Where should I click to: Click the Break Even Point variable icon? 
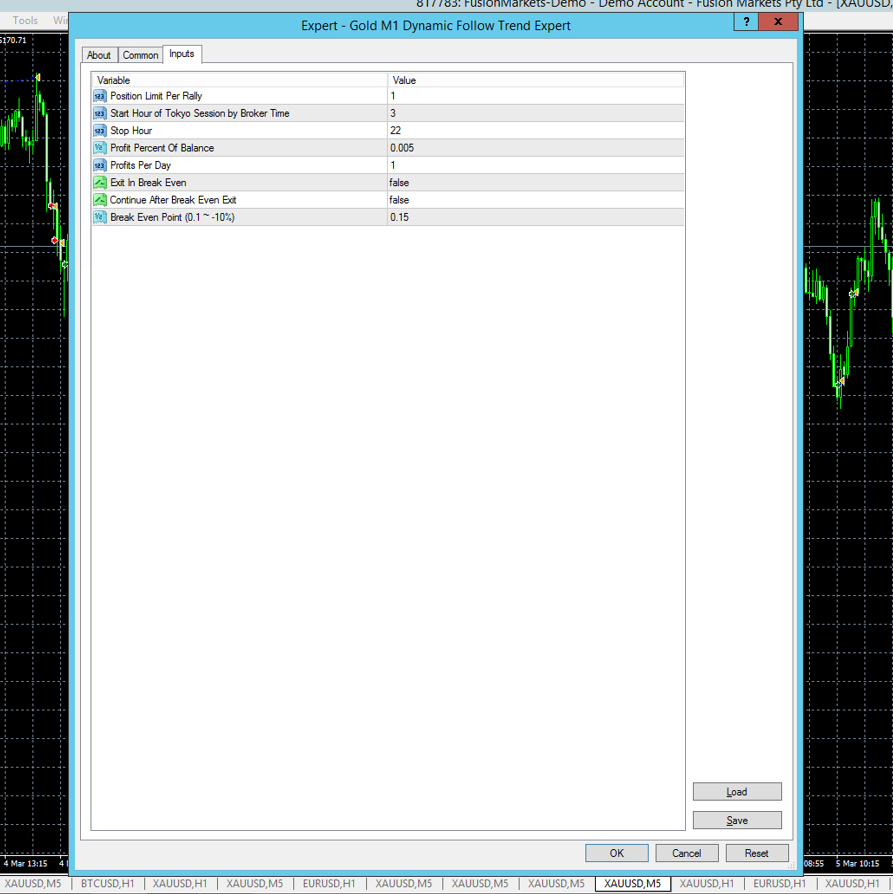tap(100, 217)
